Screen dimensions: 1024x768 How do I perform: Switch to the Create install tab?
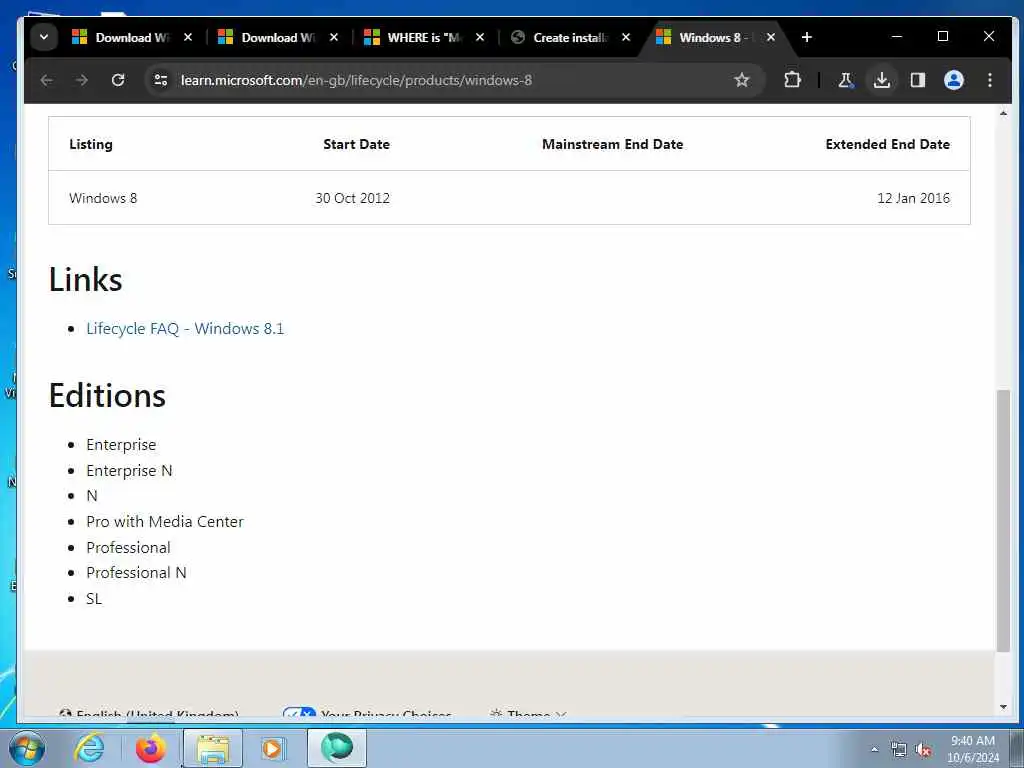click(571, 37)
